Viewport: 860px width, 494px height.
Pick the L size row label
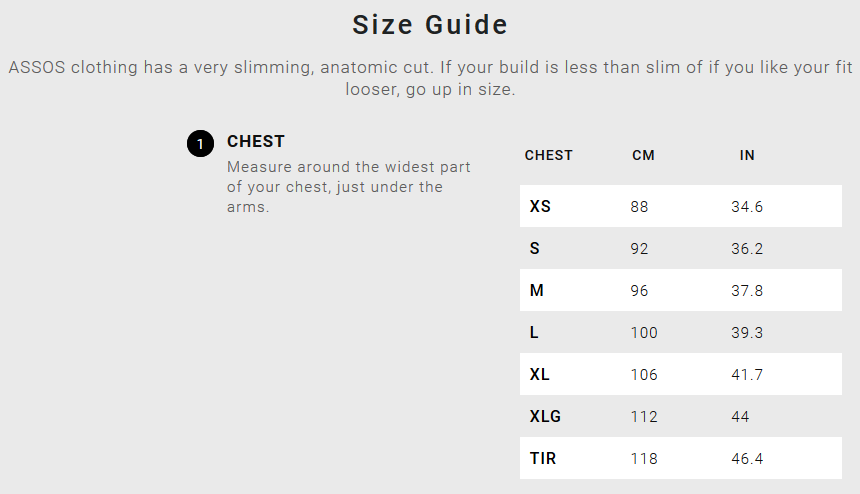tap(535, 333)
